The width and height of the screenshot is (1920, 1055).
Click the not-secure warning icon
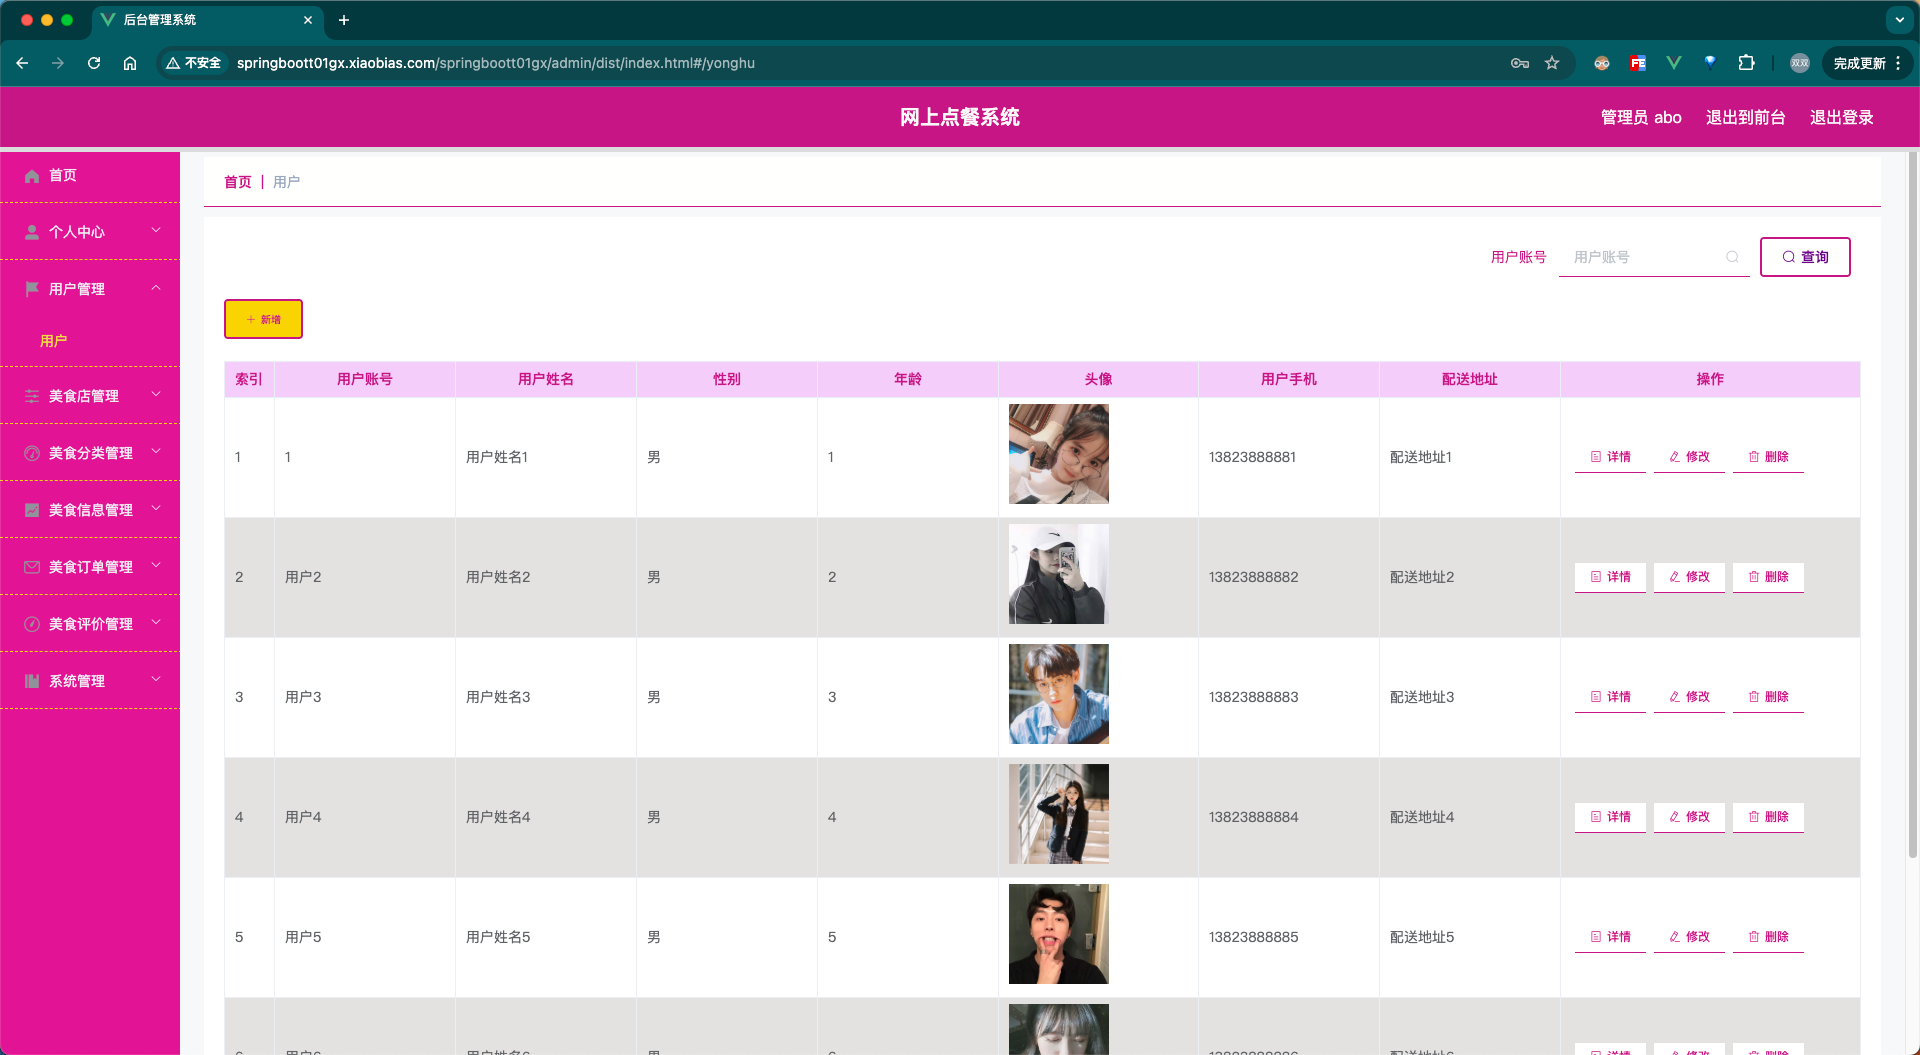pyautogui.click(x=173, y=63)
